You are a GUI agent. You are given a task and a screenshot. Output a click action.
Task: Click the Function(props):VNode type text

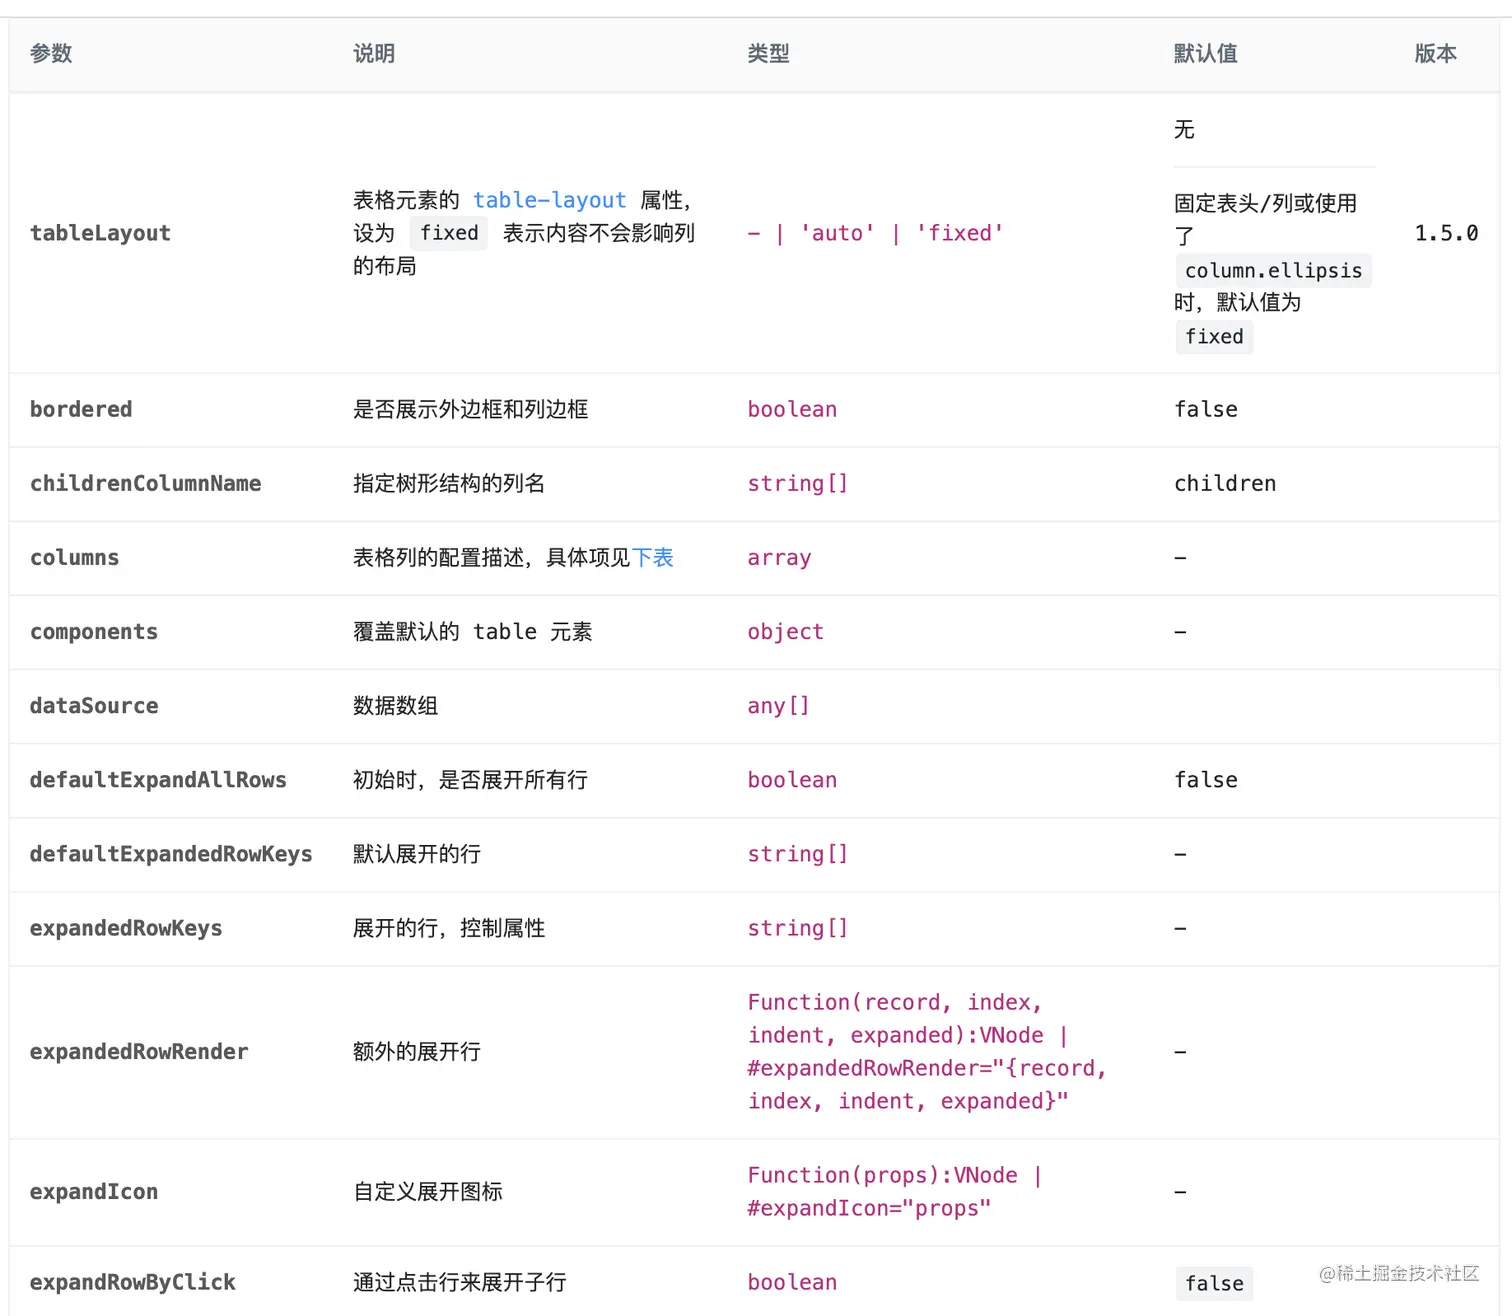(895, 1192)
